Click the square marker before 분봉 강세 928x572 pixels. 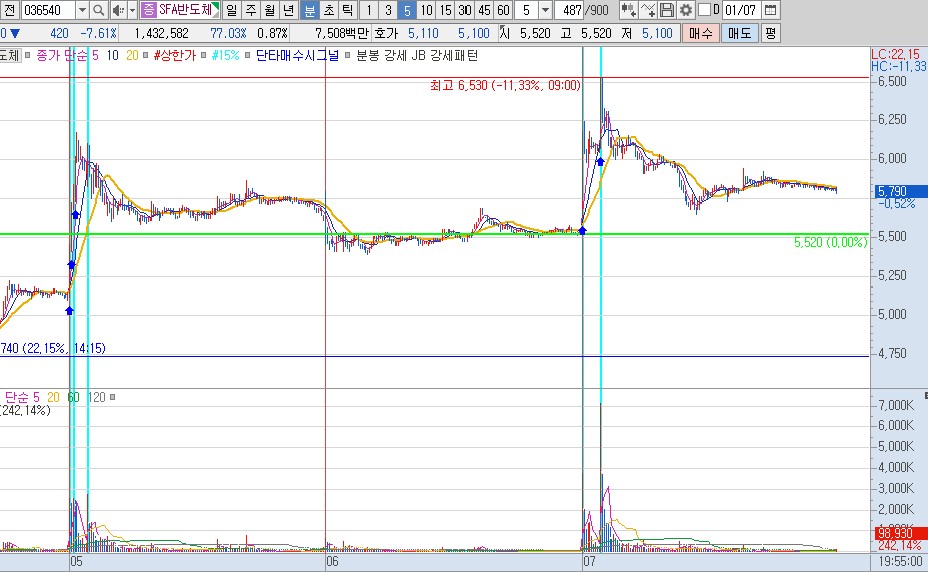click(x=347, y=56)
